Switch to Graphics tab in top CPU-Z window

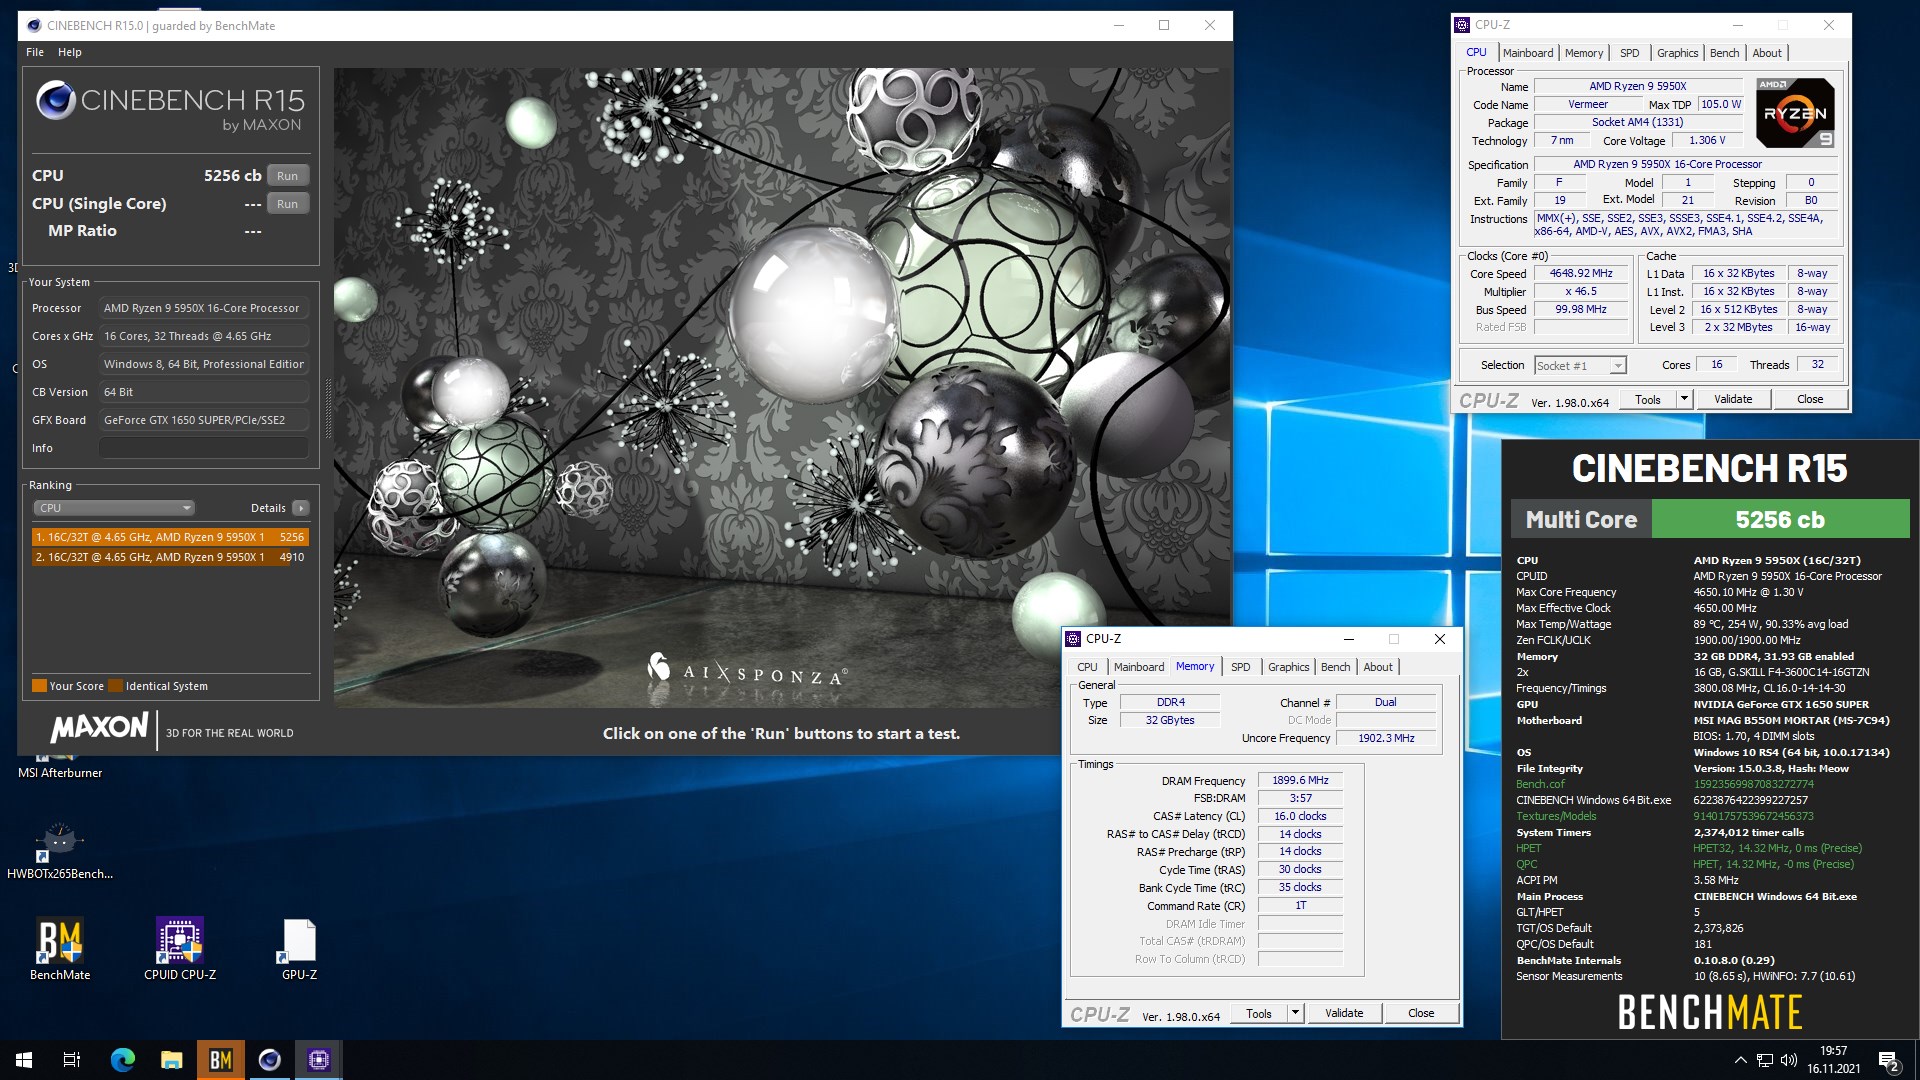[1677, 53]
